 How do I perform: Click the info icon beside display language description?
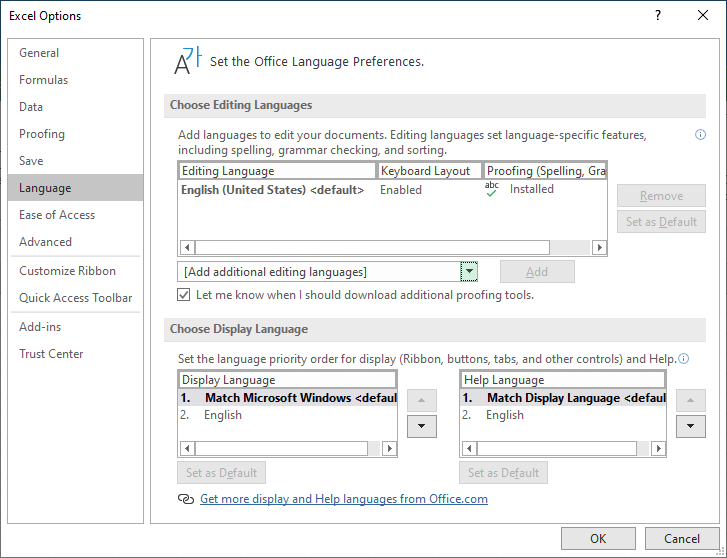683,359
